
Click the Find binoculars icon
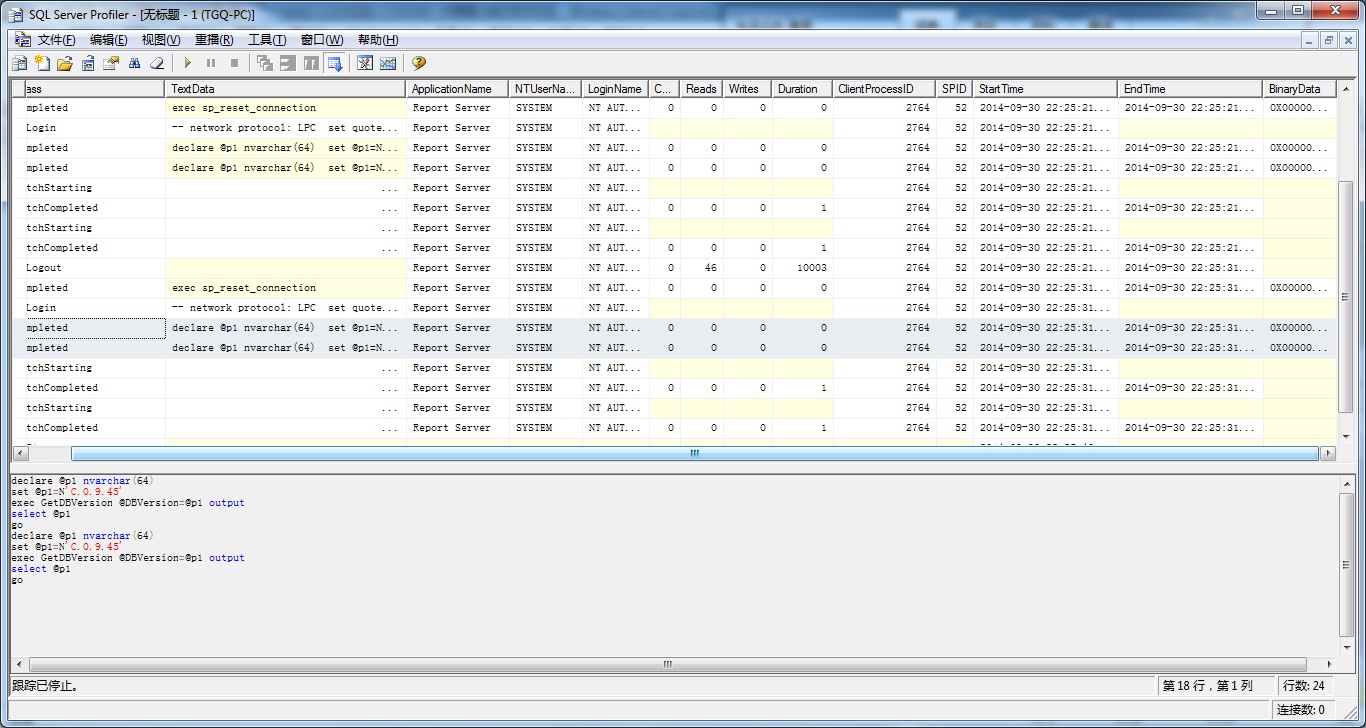[x=134, y=63]
